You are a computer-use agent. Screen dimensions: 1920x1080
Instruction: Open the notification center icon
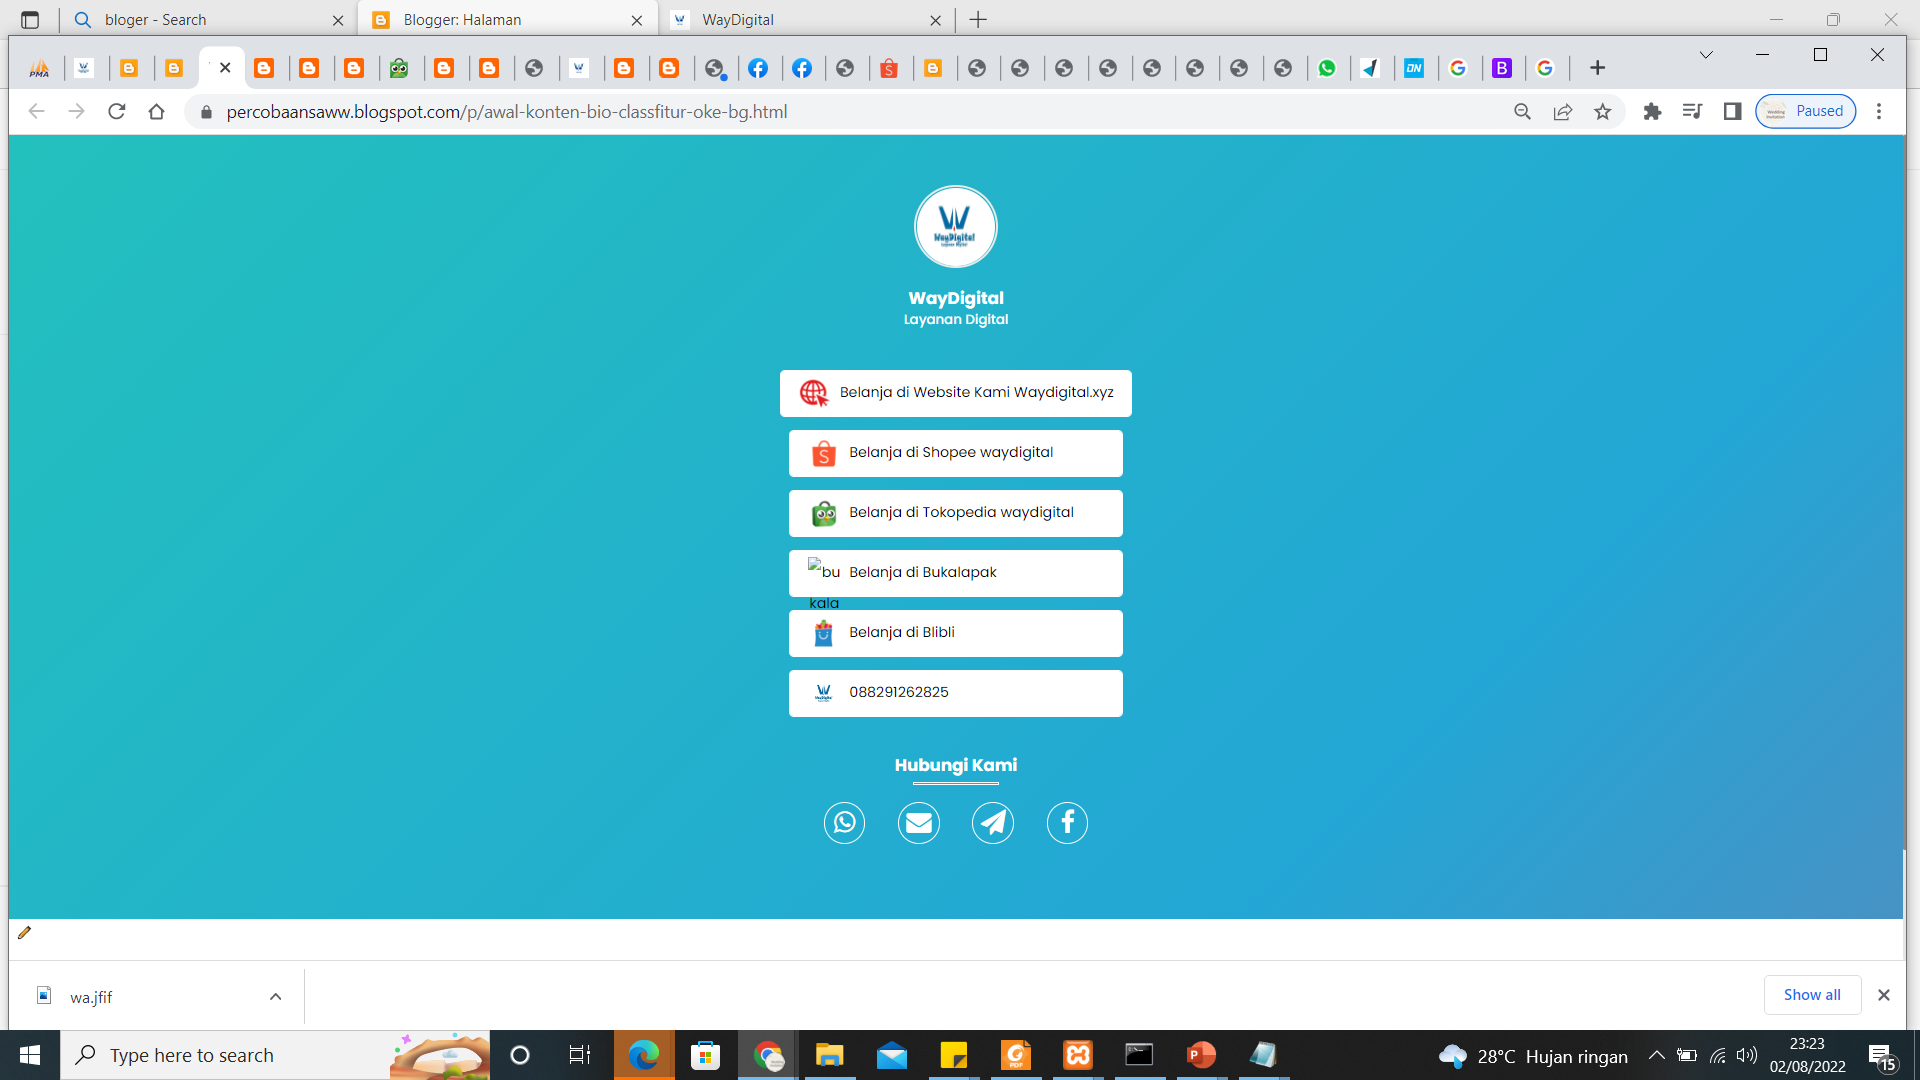click(x=1881, y=1056)
